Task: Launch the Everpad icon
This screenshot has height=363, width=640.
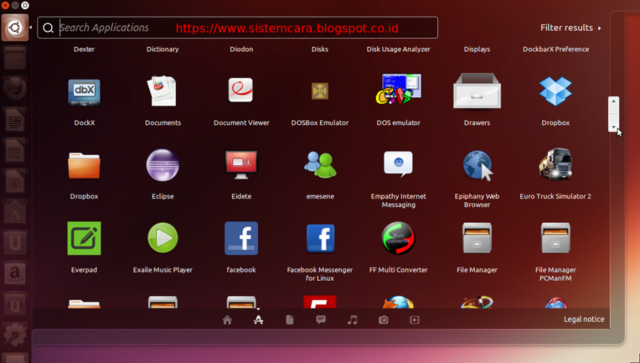Action: click(84, 238)
